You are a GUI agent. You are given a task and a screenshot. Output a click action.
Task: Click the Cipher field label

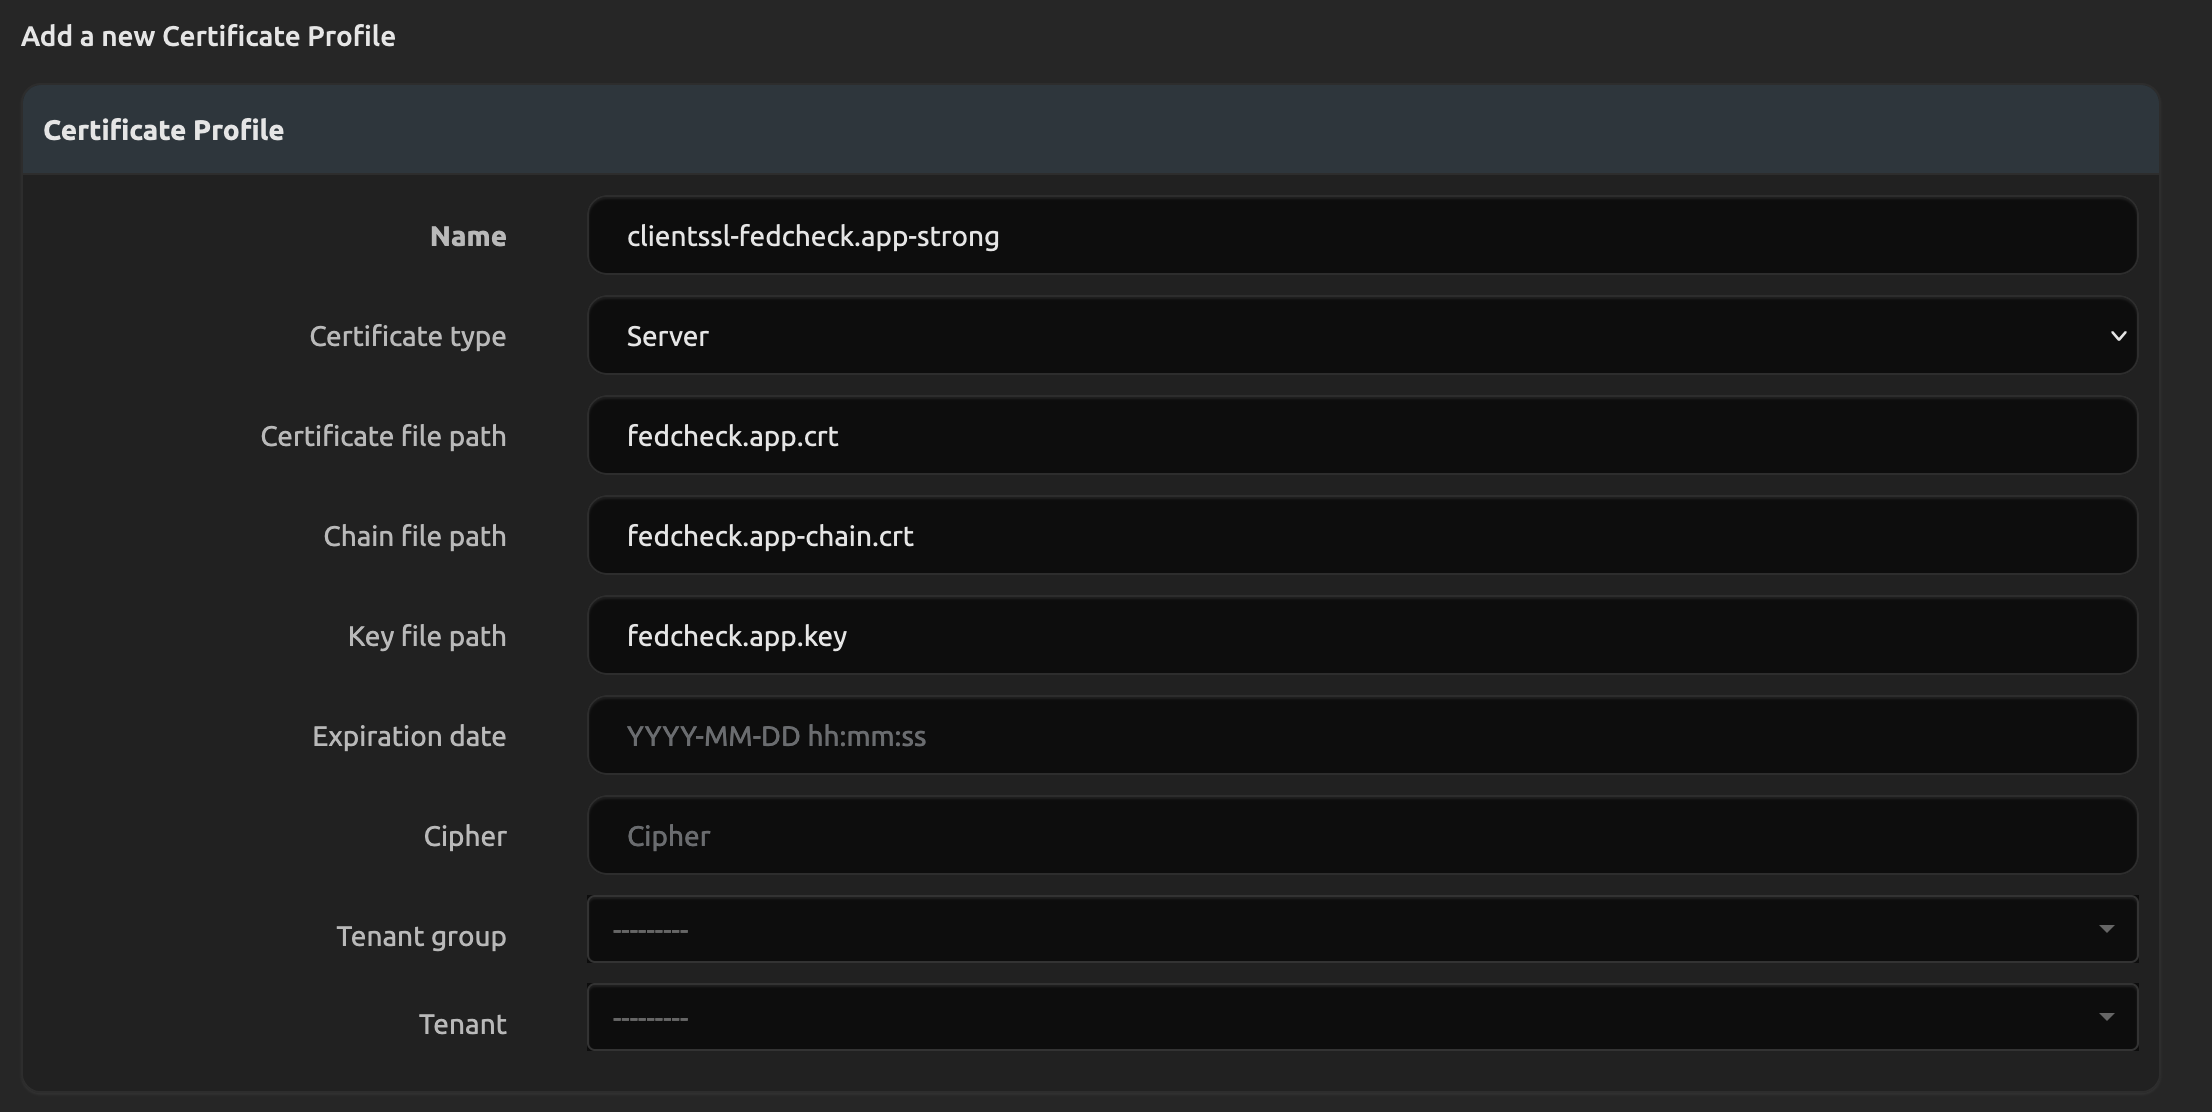coord(464,837)
